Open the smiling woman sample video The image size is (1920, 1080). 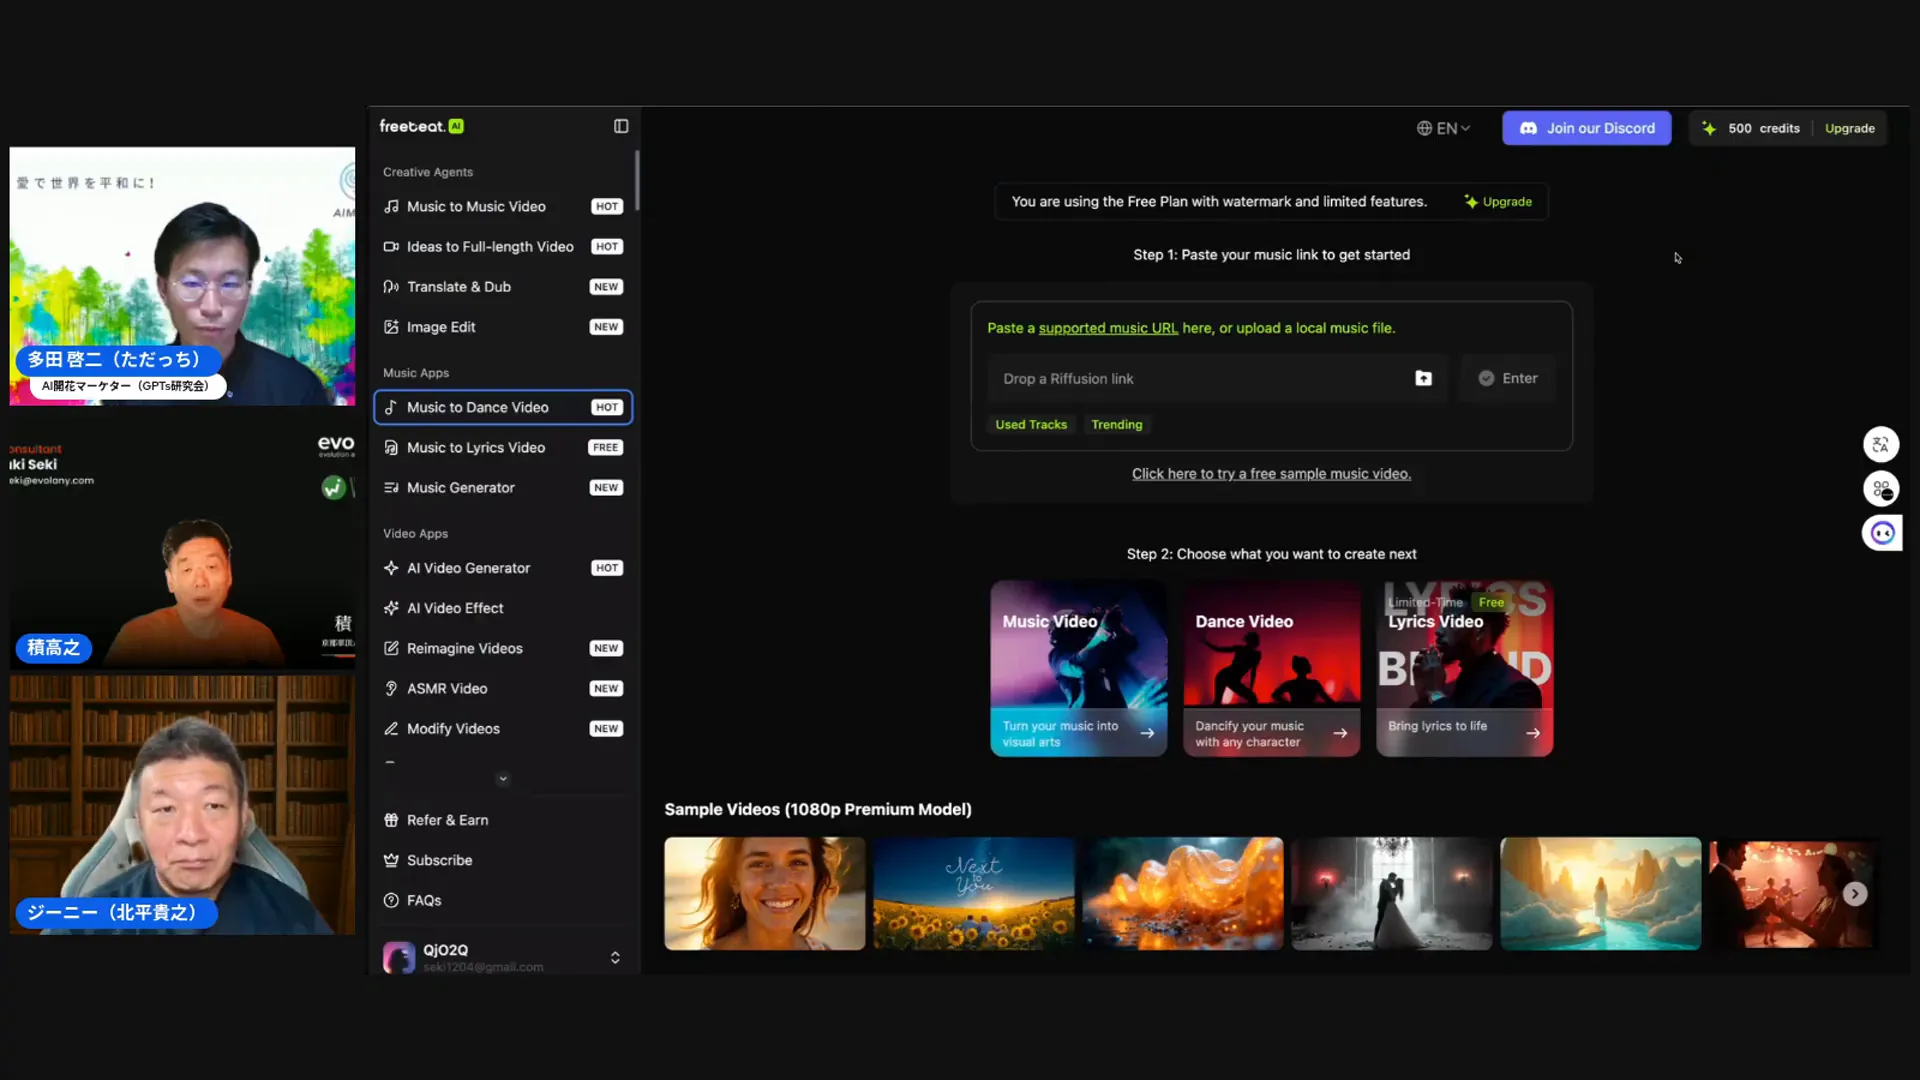(x=764, y=893)
